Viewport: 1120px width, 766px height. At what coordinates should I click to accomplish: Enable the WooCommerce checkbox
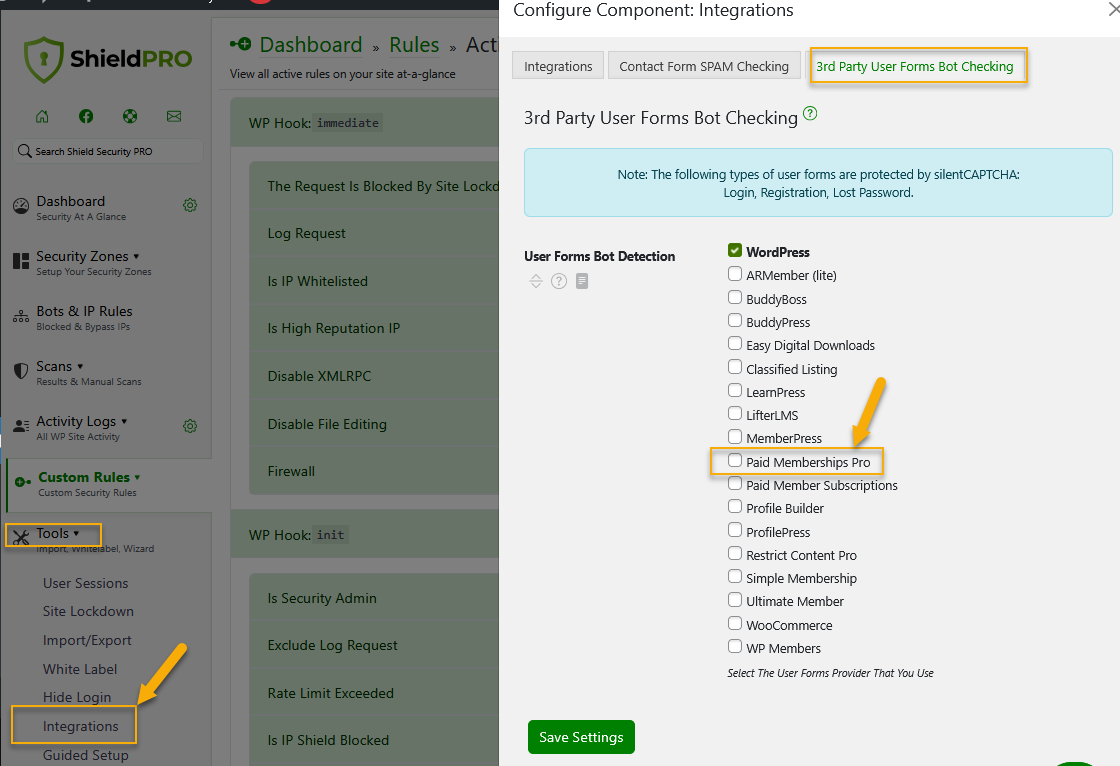coord(734,623)
